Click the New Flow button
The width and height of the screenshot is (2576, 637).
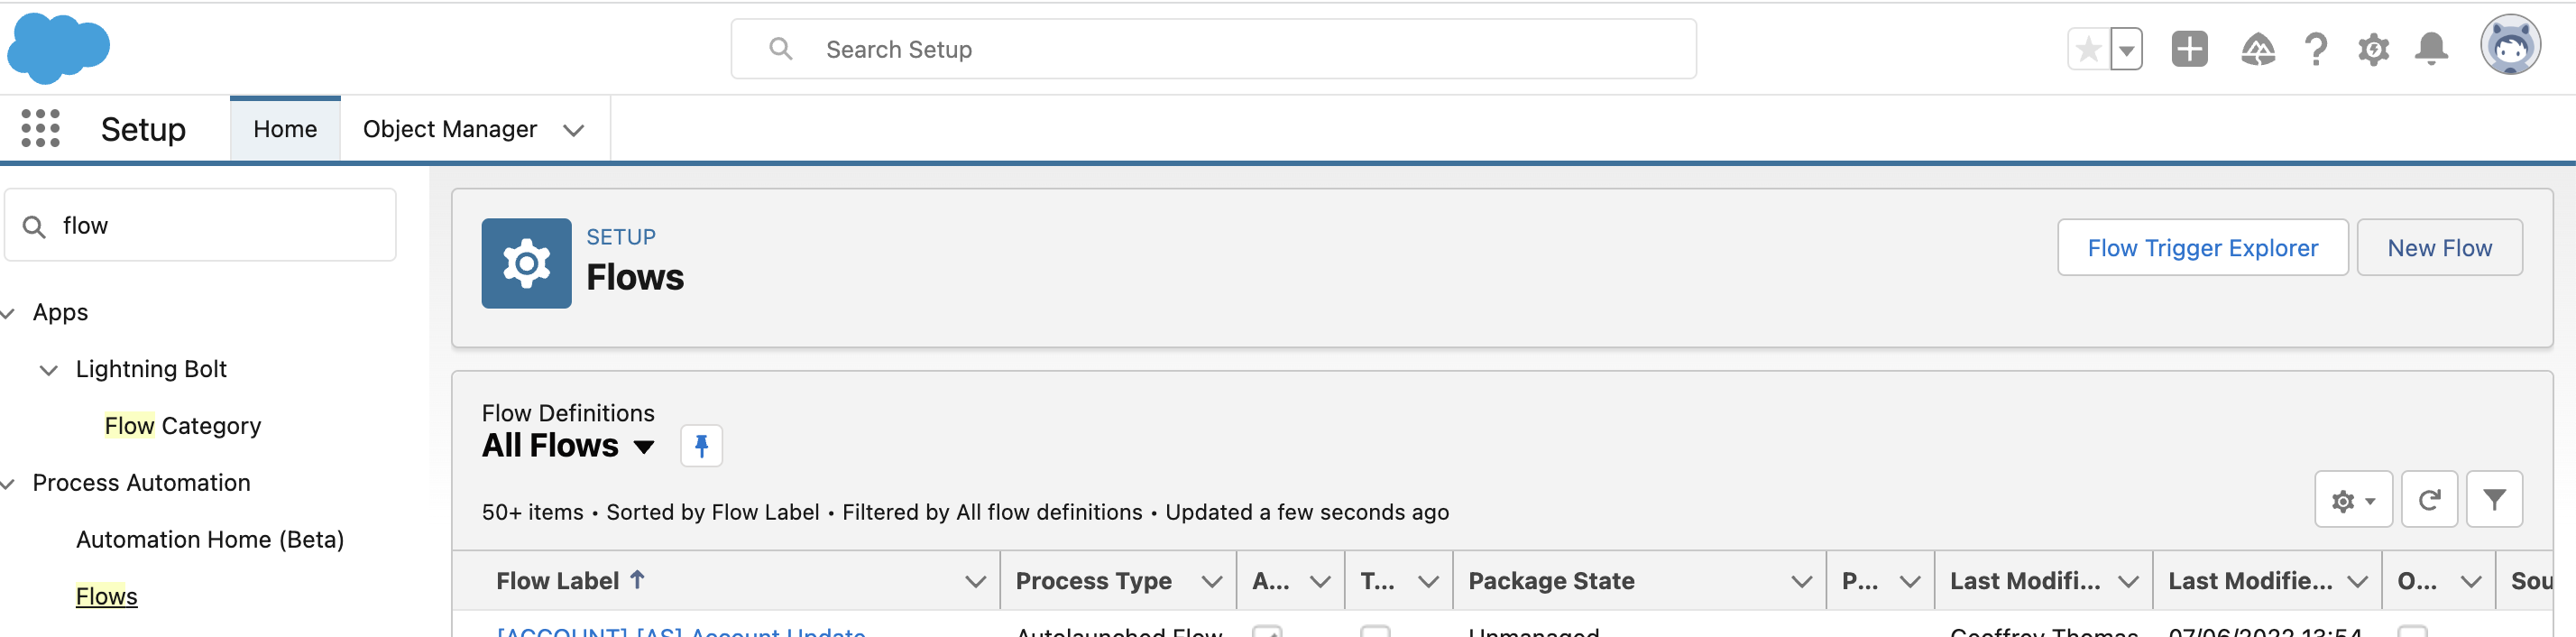[2439, 248]
